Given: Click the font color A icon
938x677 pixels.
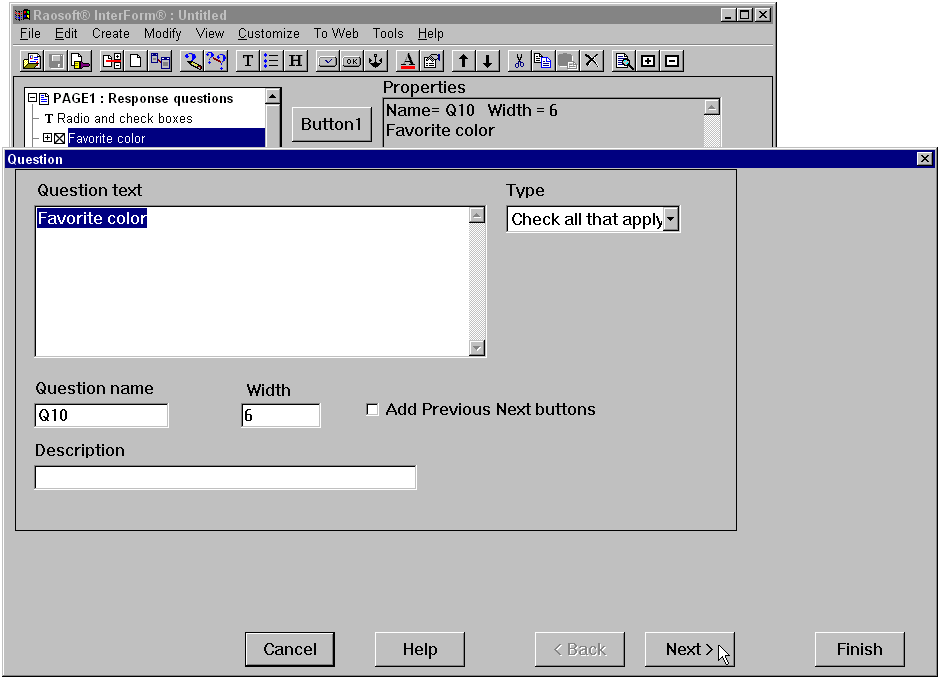Looking at the screenshot, I should 407,61.
